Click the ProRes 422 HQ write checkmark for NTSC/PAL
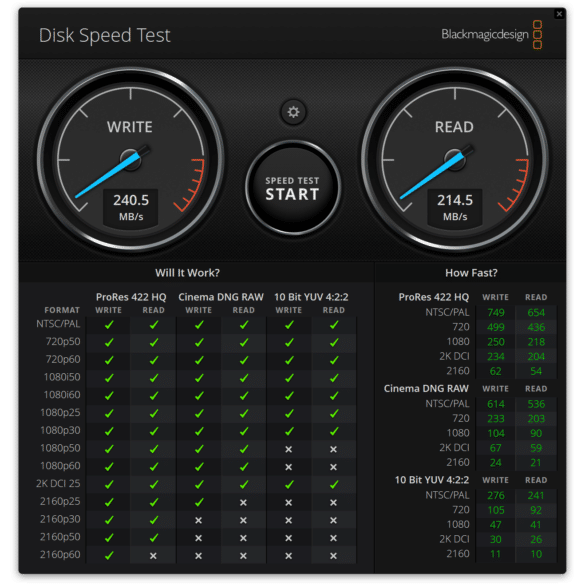 (x=109, y=325)
